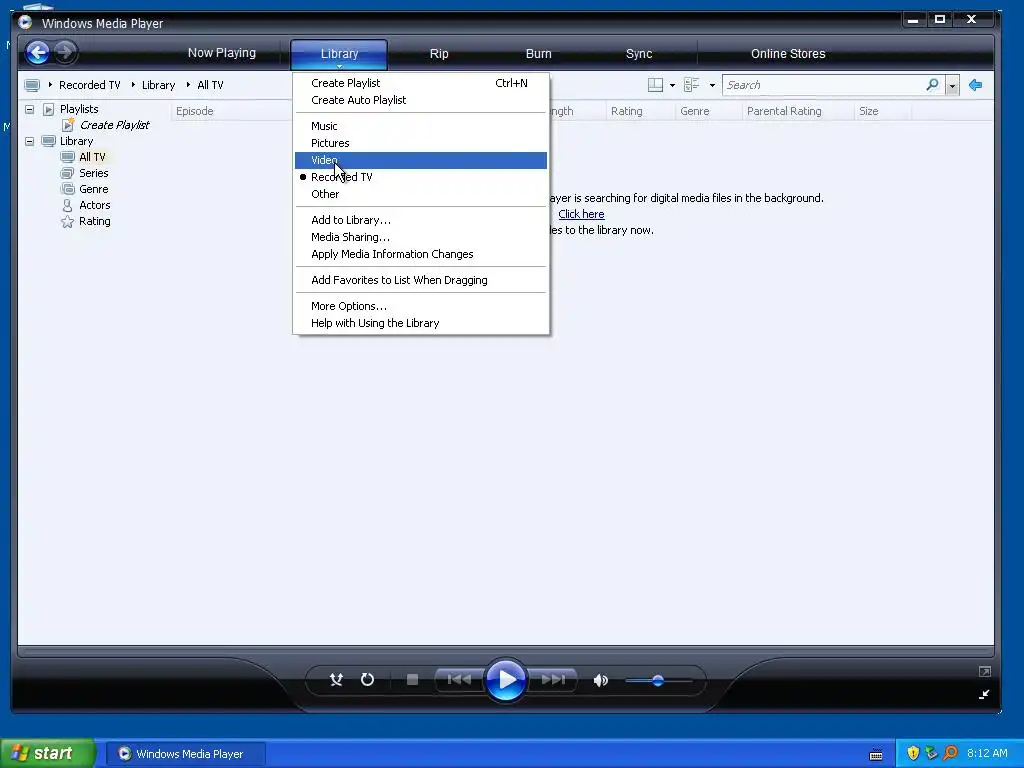
Task: Turn on repeat in playback controls
Action: tap(368, 680)
